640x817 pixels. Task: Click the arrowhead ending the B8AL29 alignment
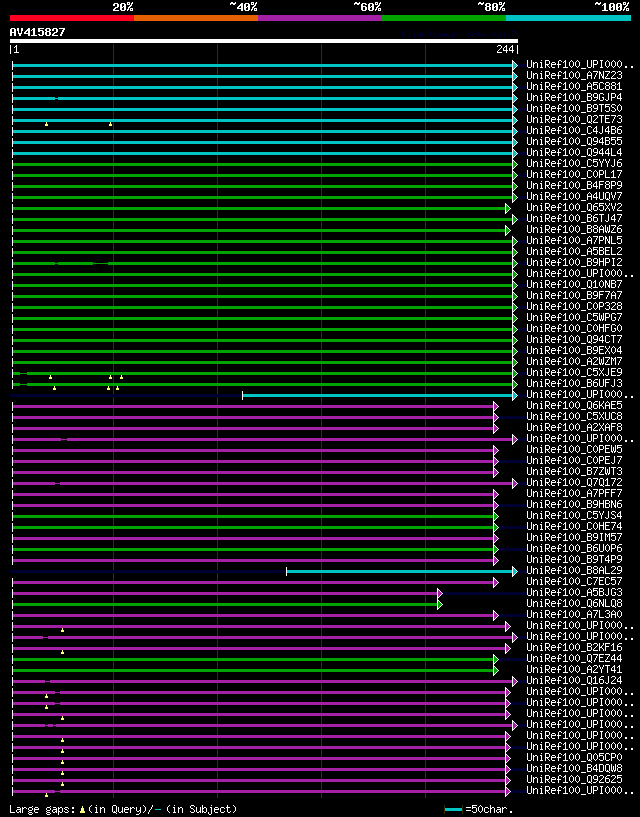pyautogui.click(x=515, y=572)
